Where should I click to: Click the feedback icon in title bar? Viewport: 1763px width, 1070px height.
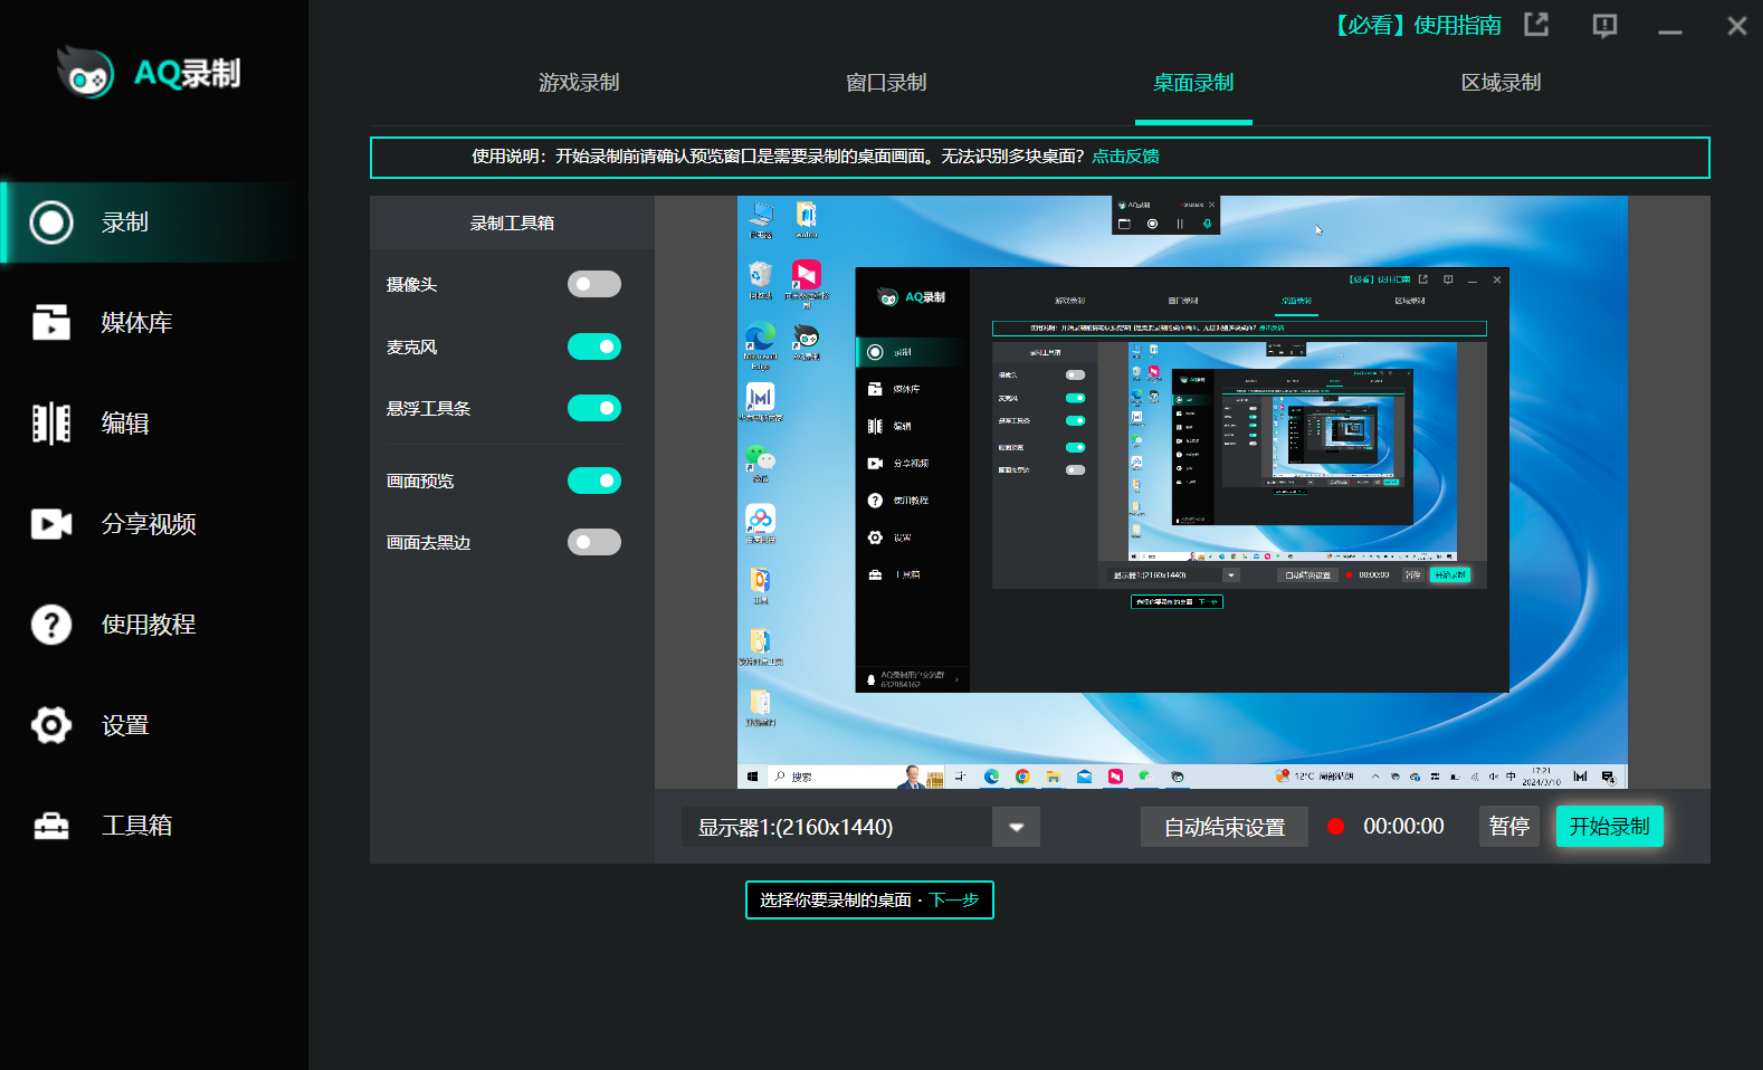tap(1604, 26)
